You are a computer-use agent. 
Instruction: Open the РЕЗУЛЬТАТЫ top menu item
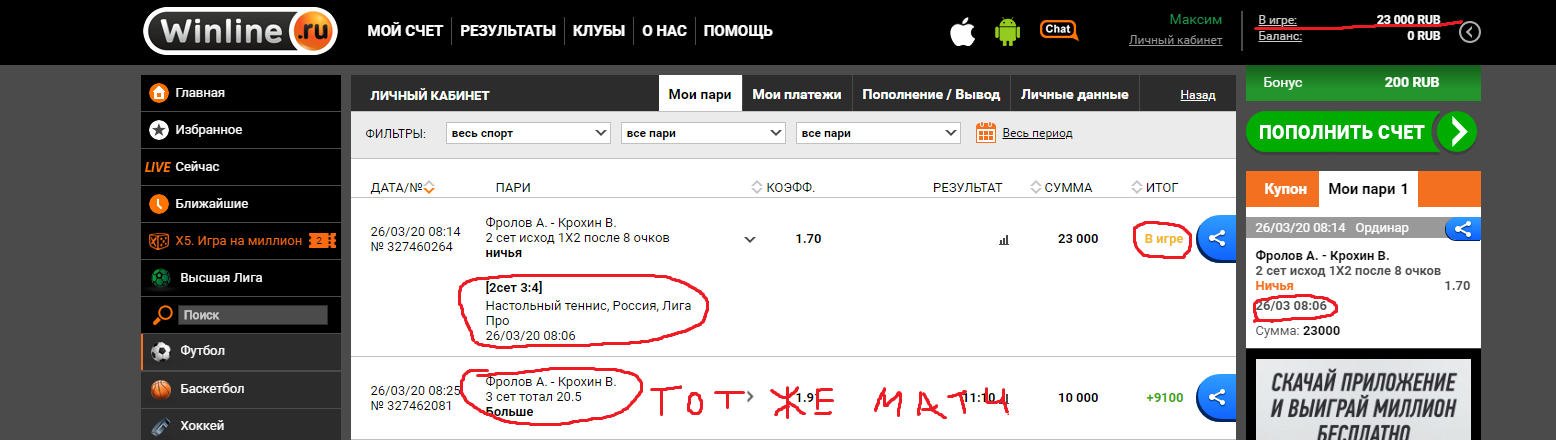pos(508,31)
